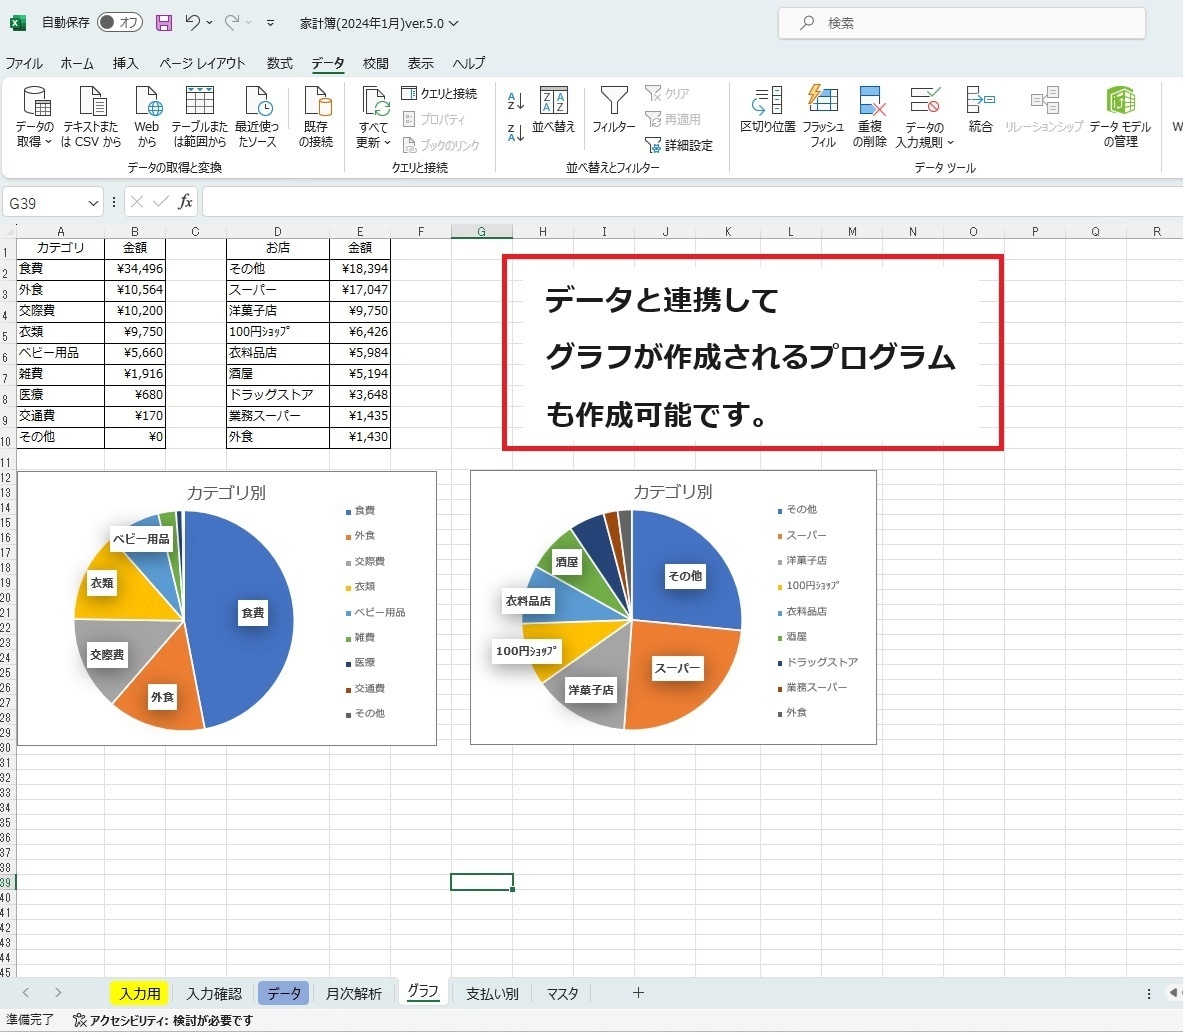Open クエリと接続 pane
This screenshot has height=1035, width=1185.
pos(439,94)
